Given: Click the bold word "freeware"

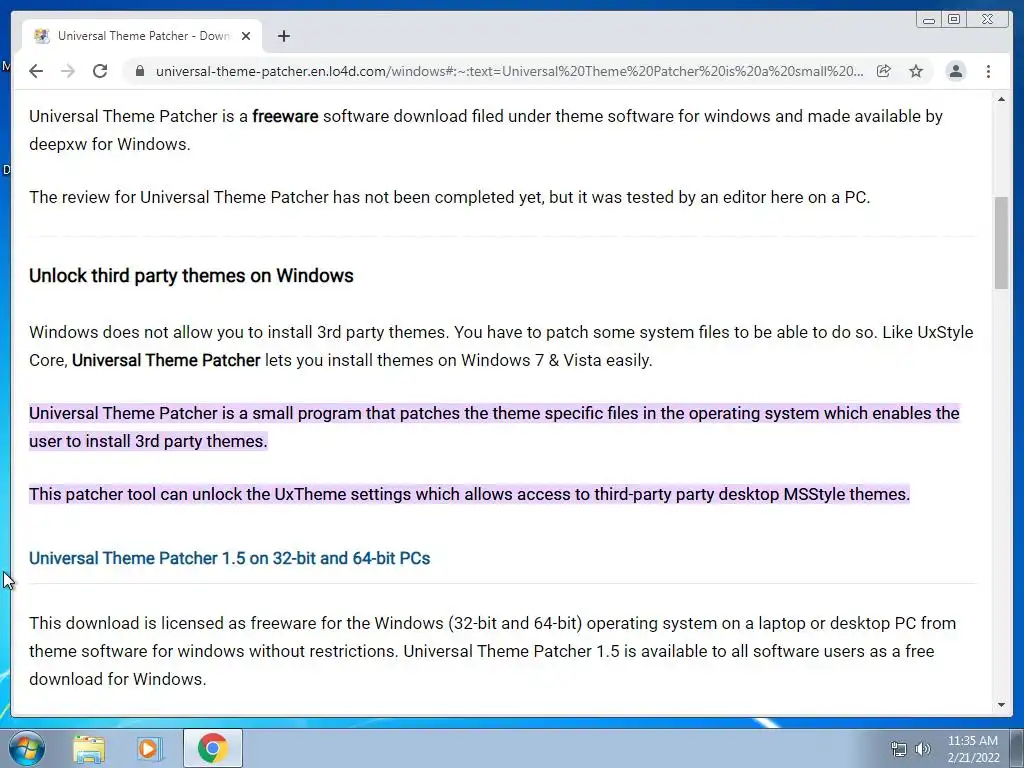Looking at the screenshot, I should pyautogui.click(x=285, y=116).
